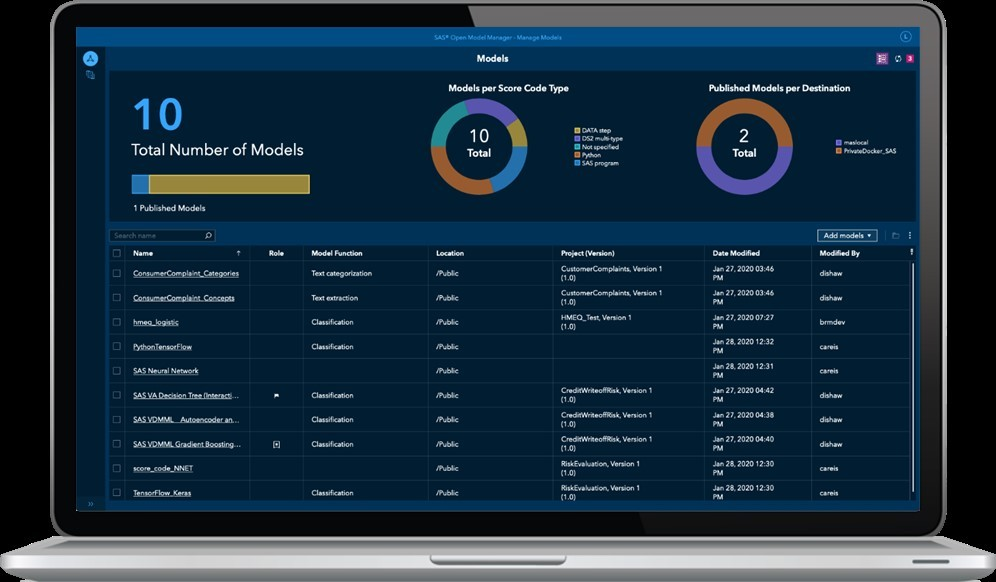Open the ConsumerComplaint_Categories model
Screen dimensions: 996x582
coord(186,273)
